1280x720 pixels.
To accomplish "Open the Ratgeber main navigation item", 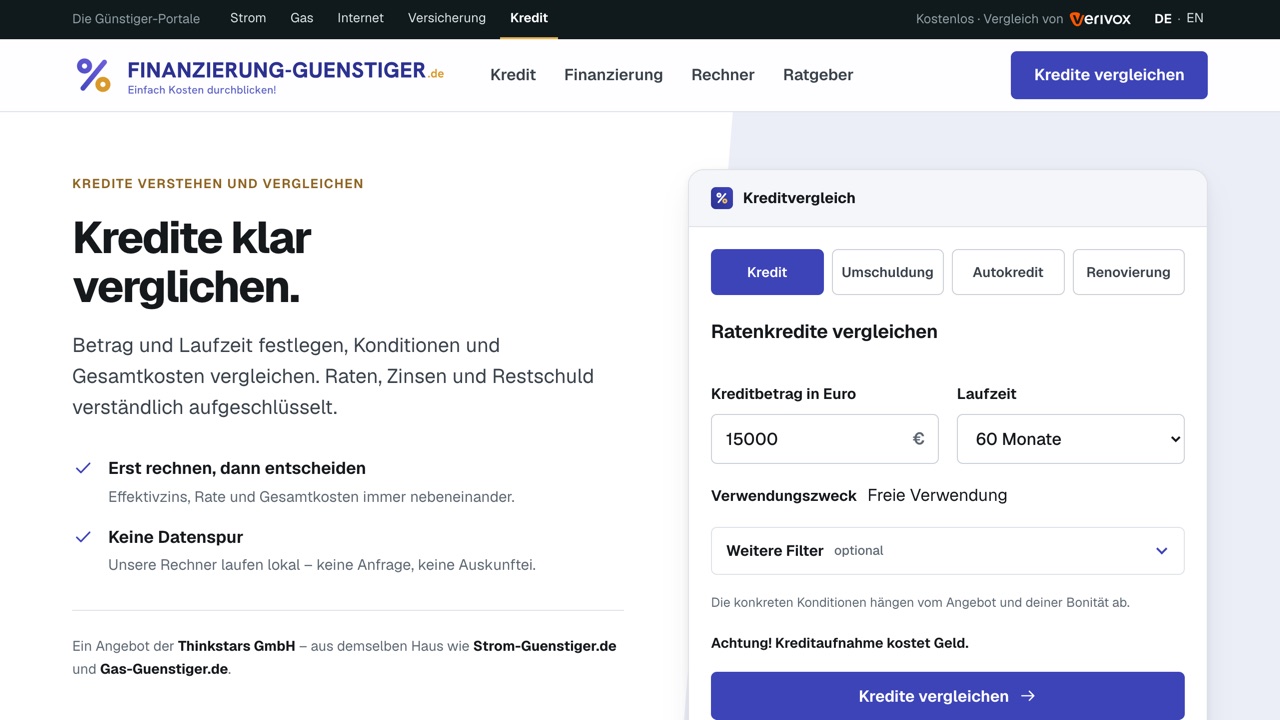I will coord(818,75).
